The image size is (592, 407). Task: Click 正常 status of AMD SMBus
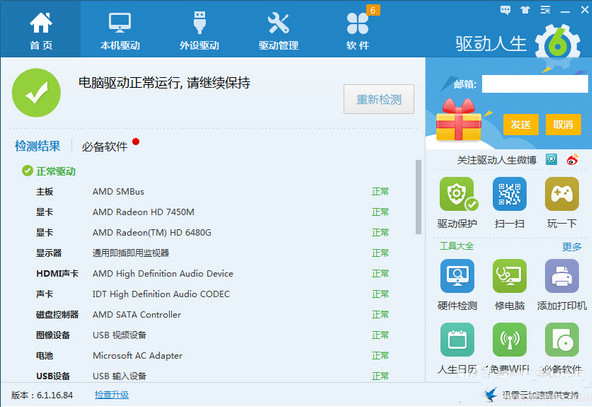[x=380, y=192]
